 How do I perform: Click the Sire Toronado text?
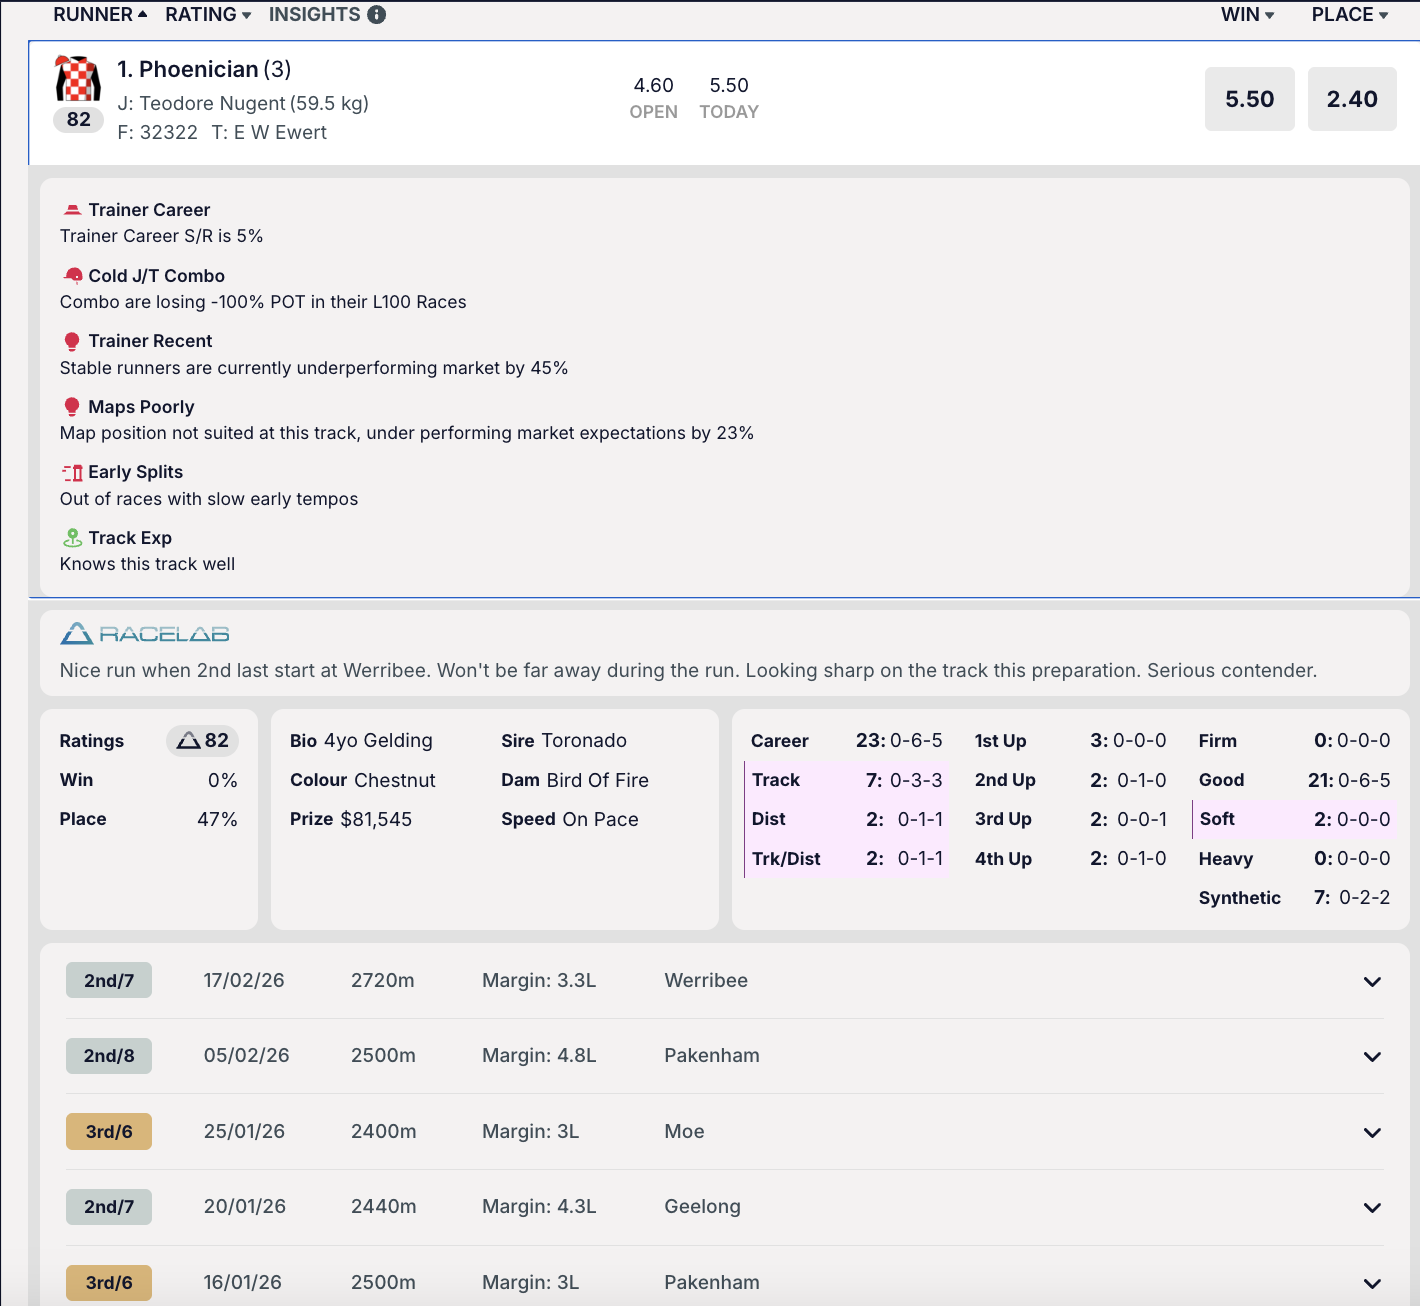[564, 741]
